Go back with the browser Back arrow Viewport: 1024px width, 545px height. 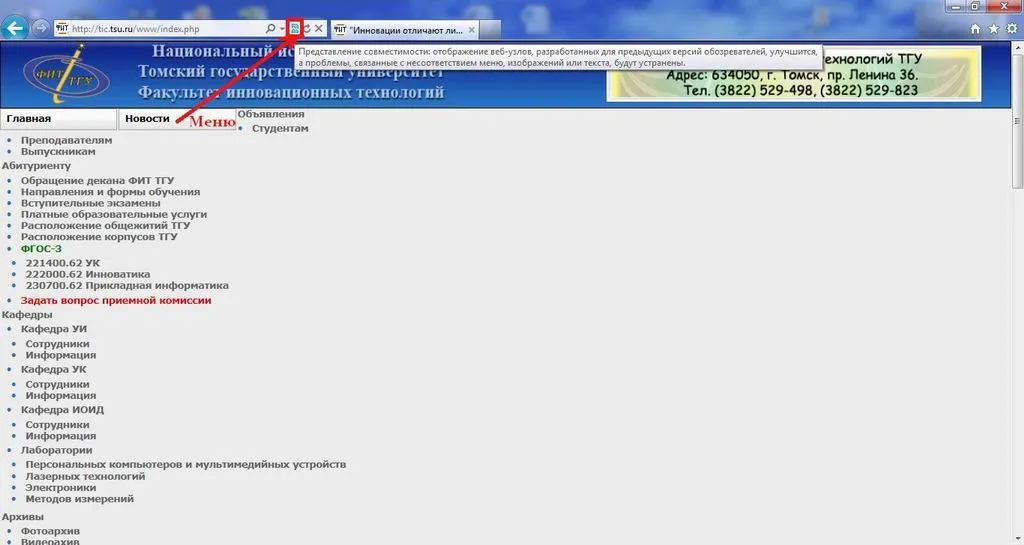click(14, 28)
